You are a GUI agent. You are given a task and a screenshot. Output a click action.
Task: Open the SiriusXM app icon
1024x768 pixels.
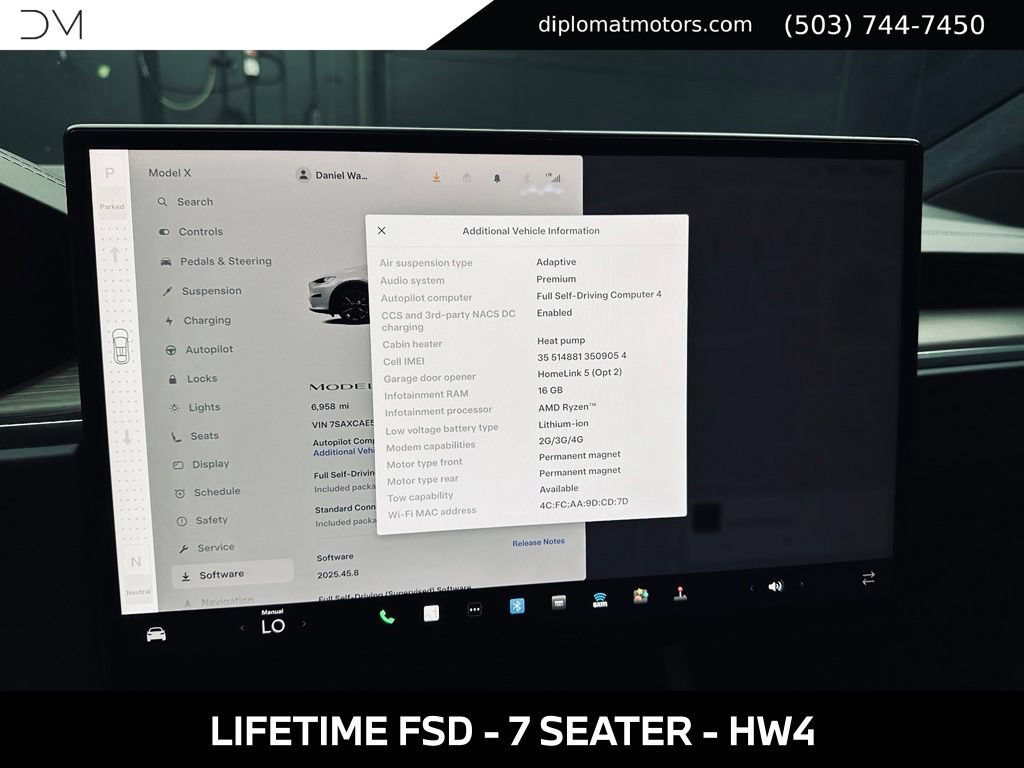(600, 600)
